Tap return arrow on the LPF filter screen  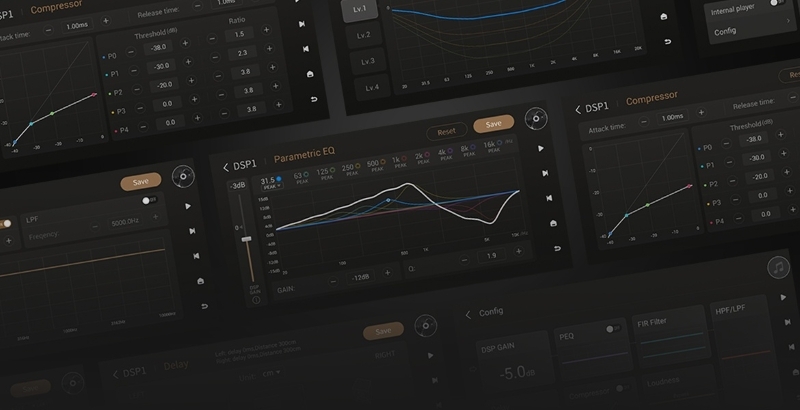coord(205,306)
